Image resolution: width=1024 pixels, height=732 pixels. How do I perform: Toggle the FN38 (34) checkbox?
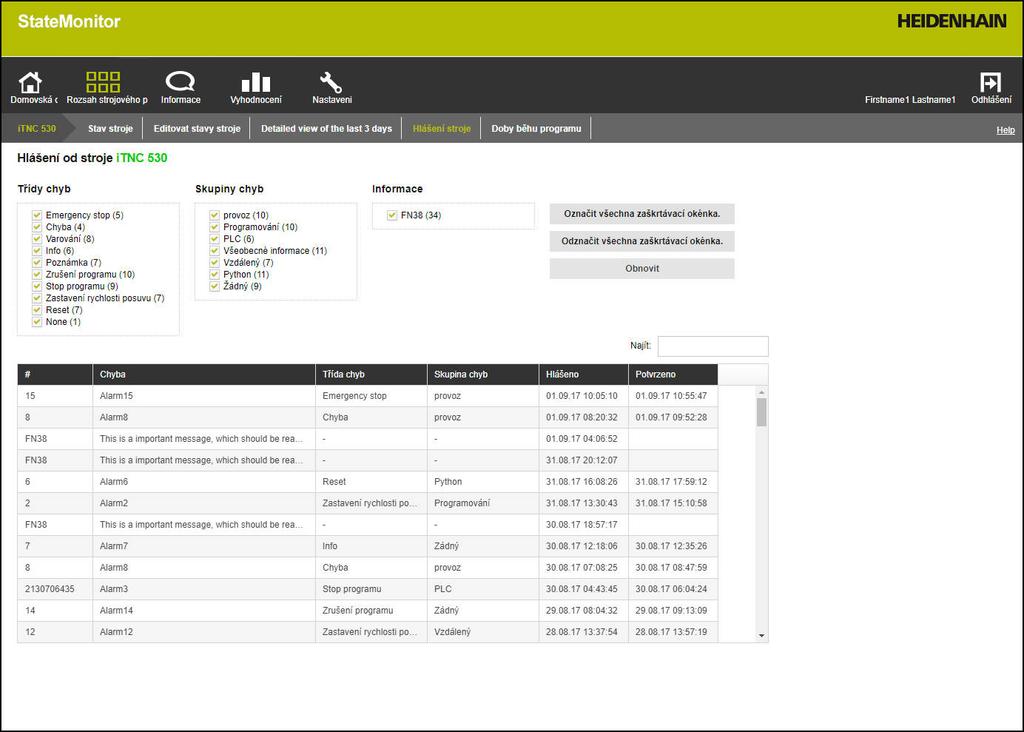pos(392,215)
